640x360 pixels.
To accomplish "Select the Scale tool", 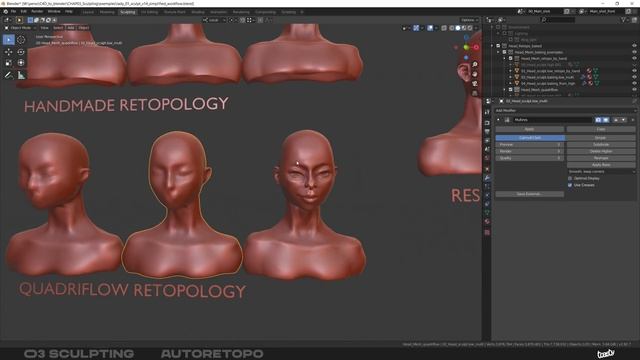I will pyautogui.click(x=9, y=63).
